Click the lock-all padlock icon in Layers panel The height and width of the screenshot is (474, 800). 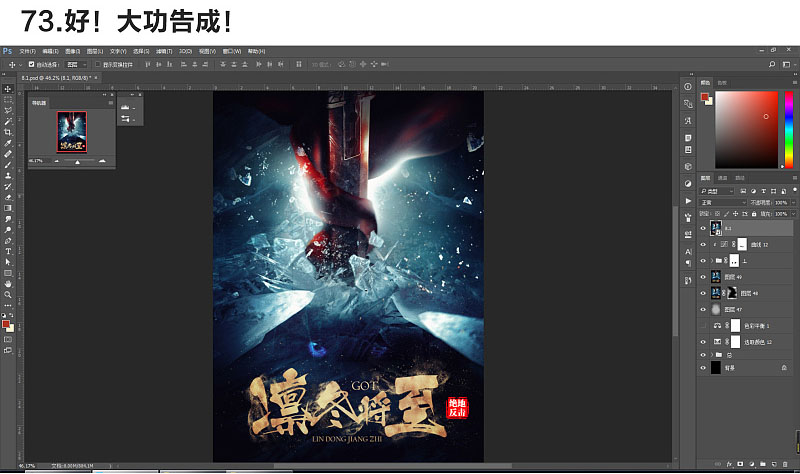(754, 214)
